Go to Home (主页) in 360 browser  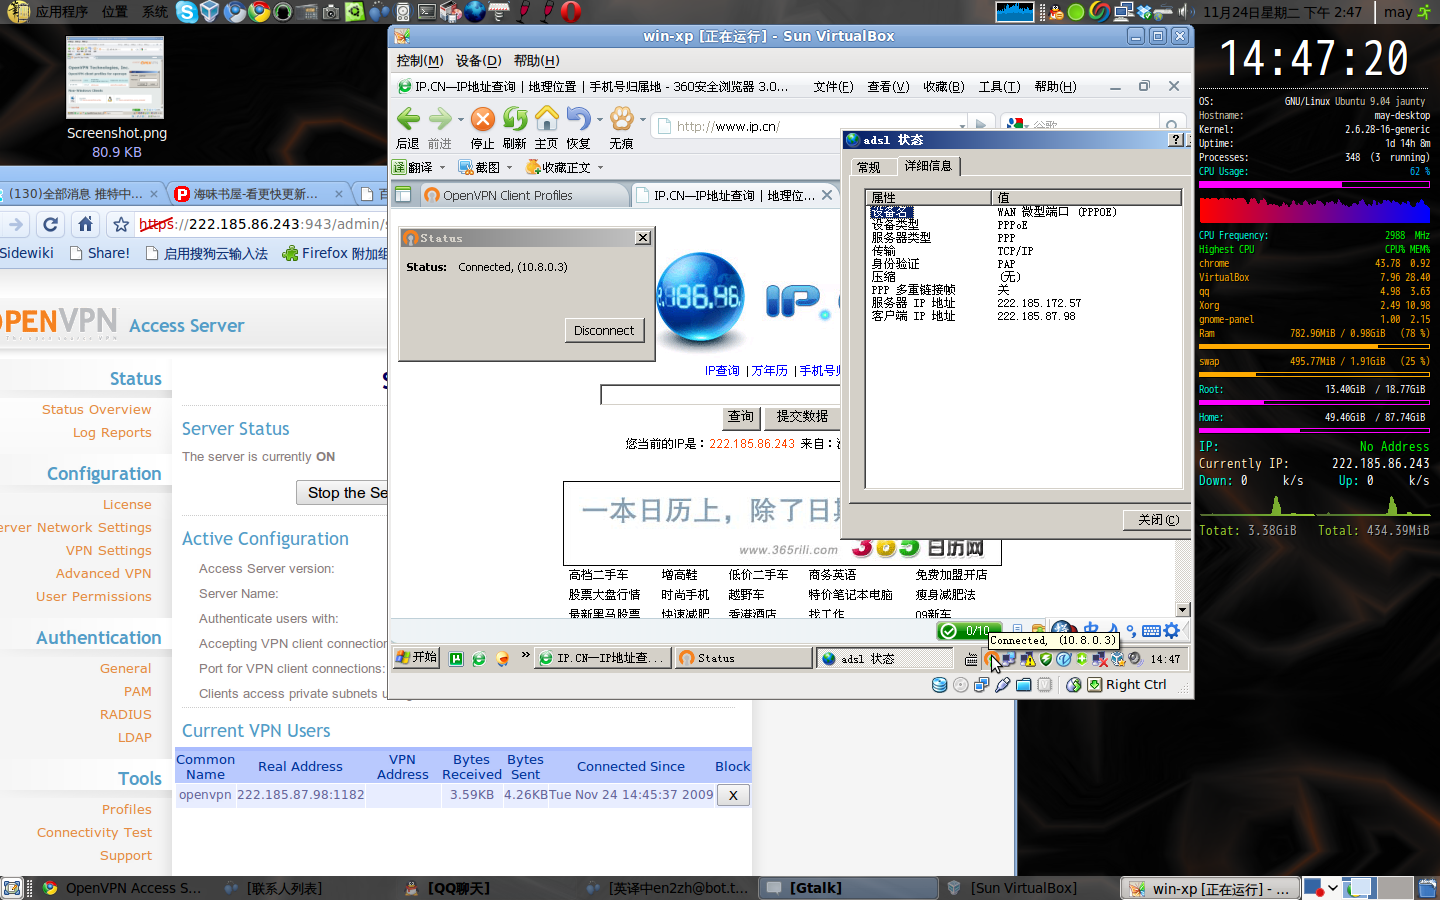point(547,119)
